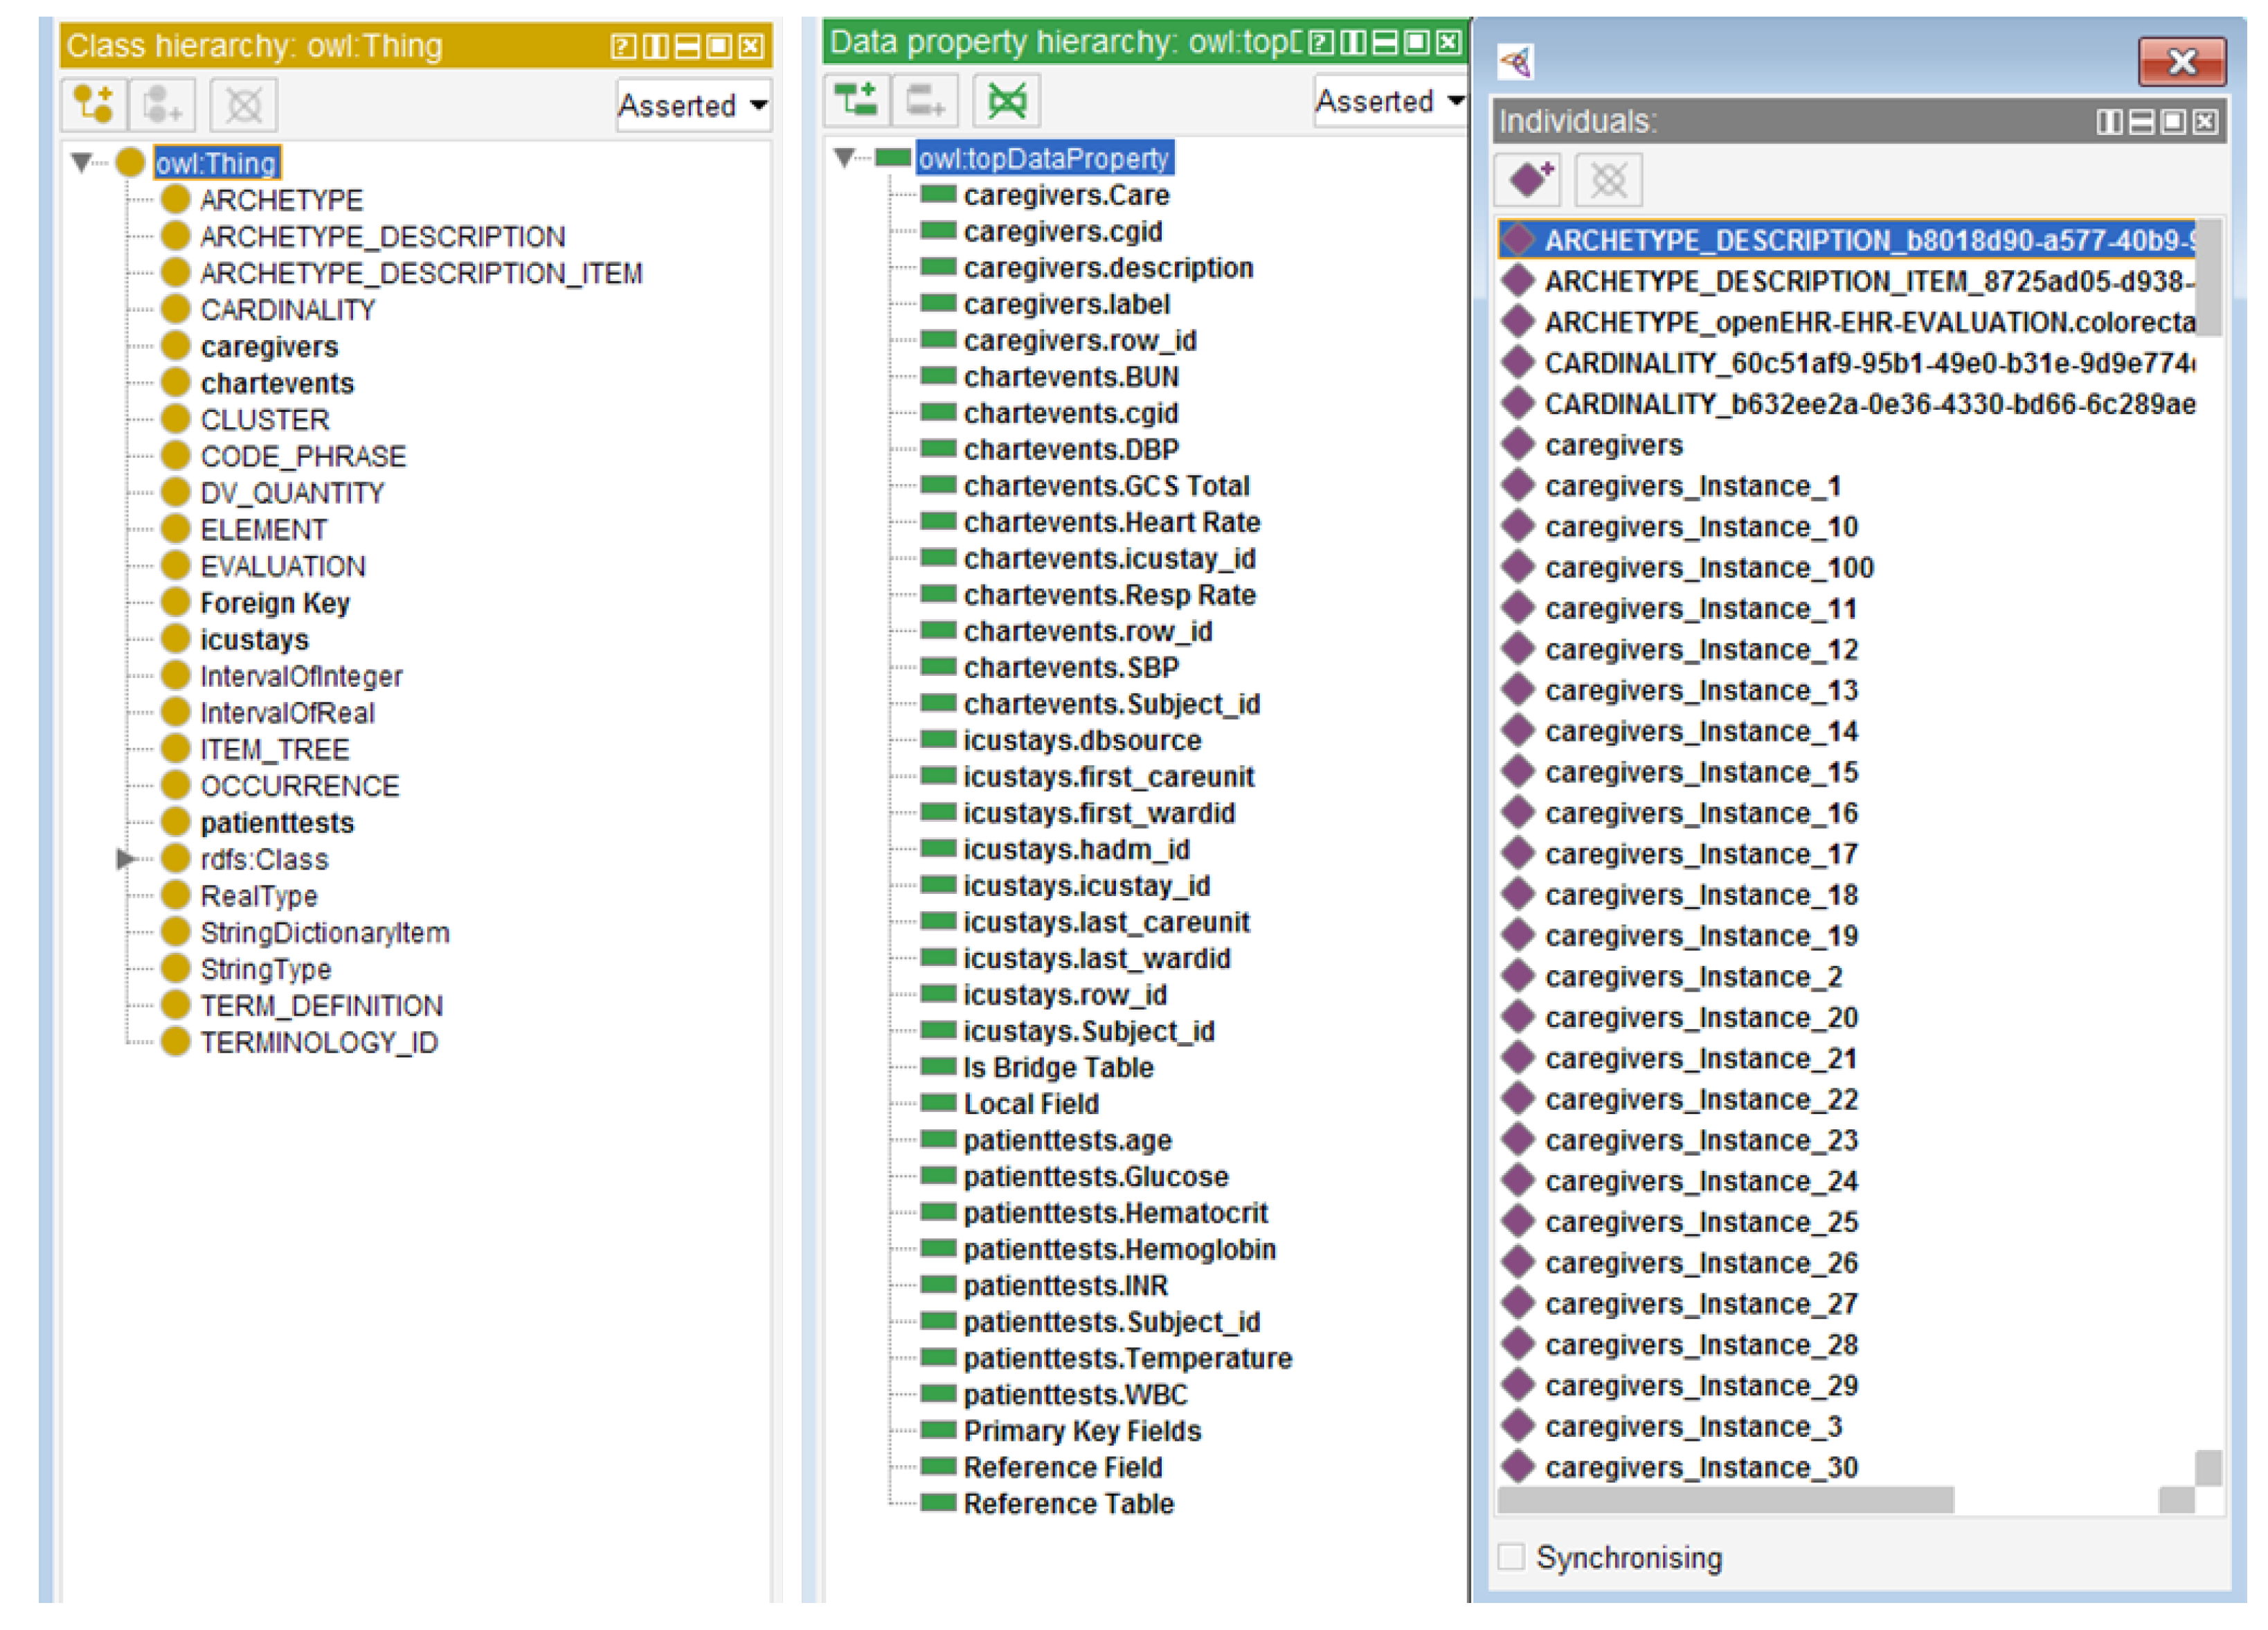
Task: Select the caregivers_Instance_15 individual
Action: click(x=1700, y=772)
